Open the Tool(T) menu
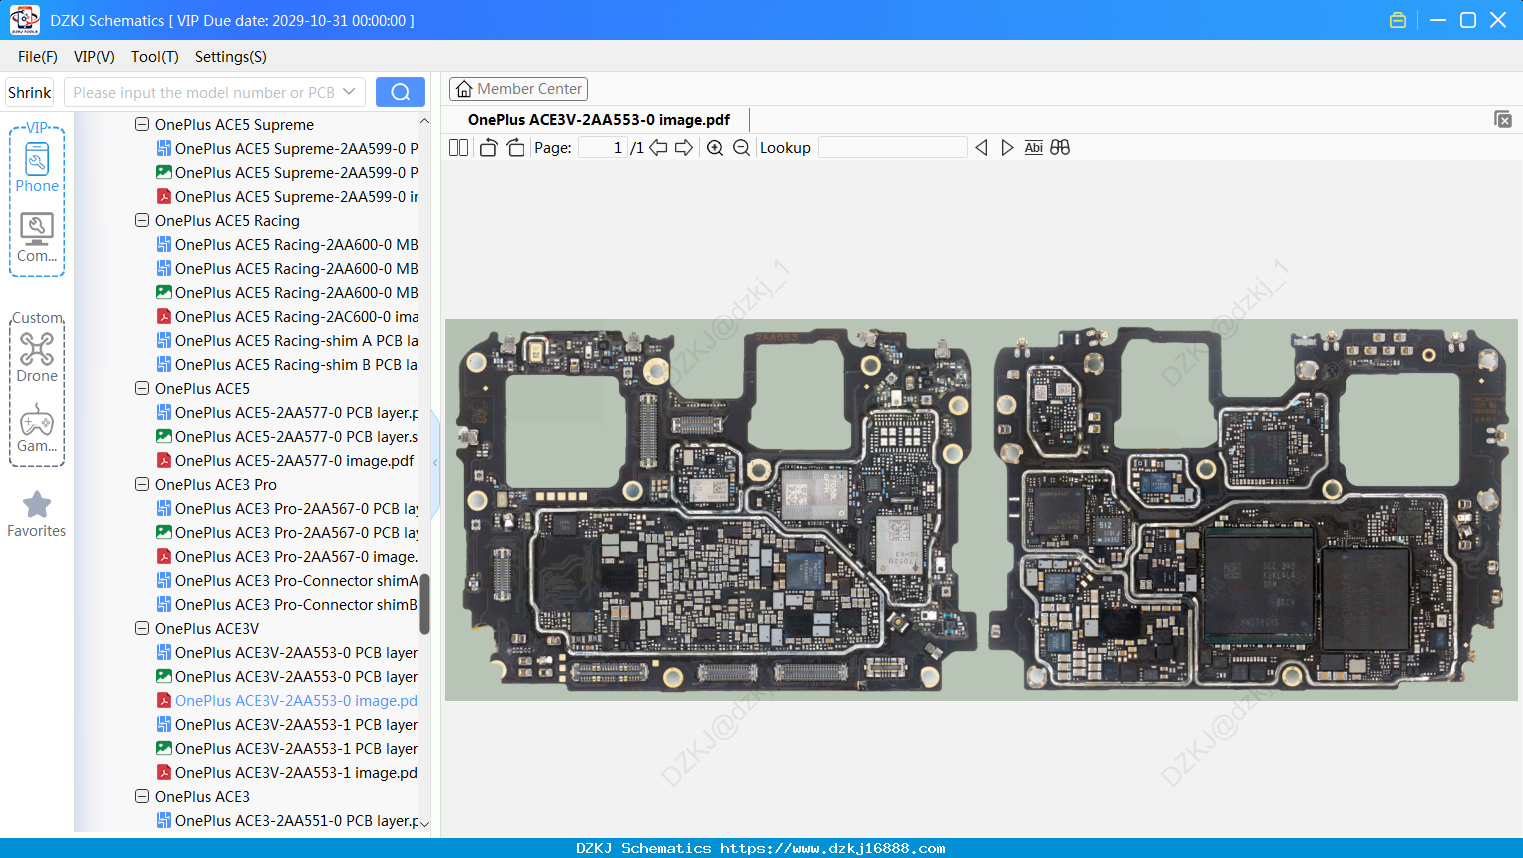The height and width of the screenshot is (858, 1523). [154, 57]
